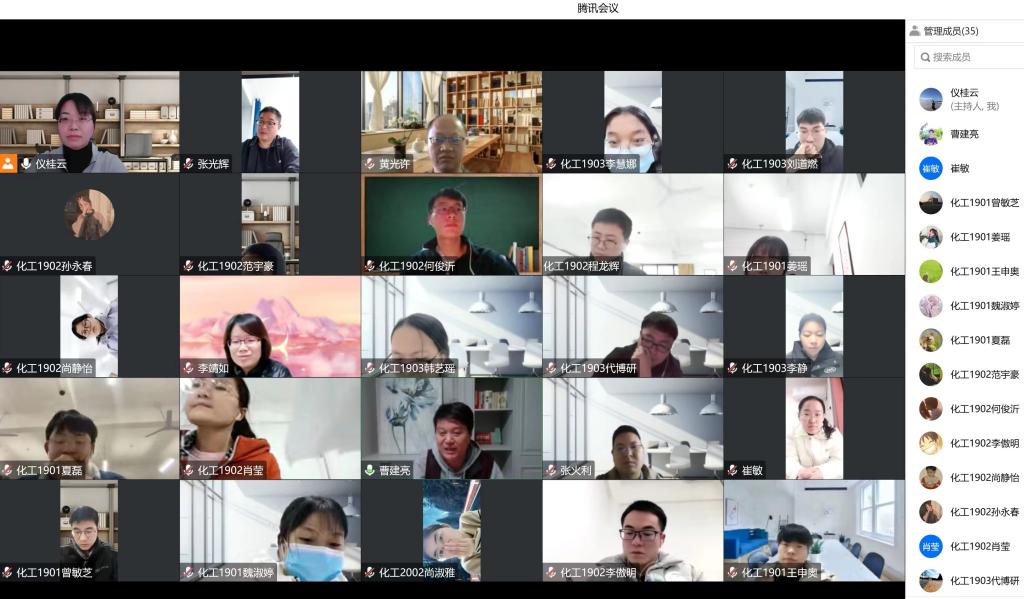Focus the 搜索成员 search field
The width and height of the screenshot is (1024, 599).
tap(972, 57)
